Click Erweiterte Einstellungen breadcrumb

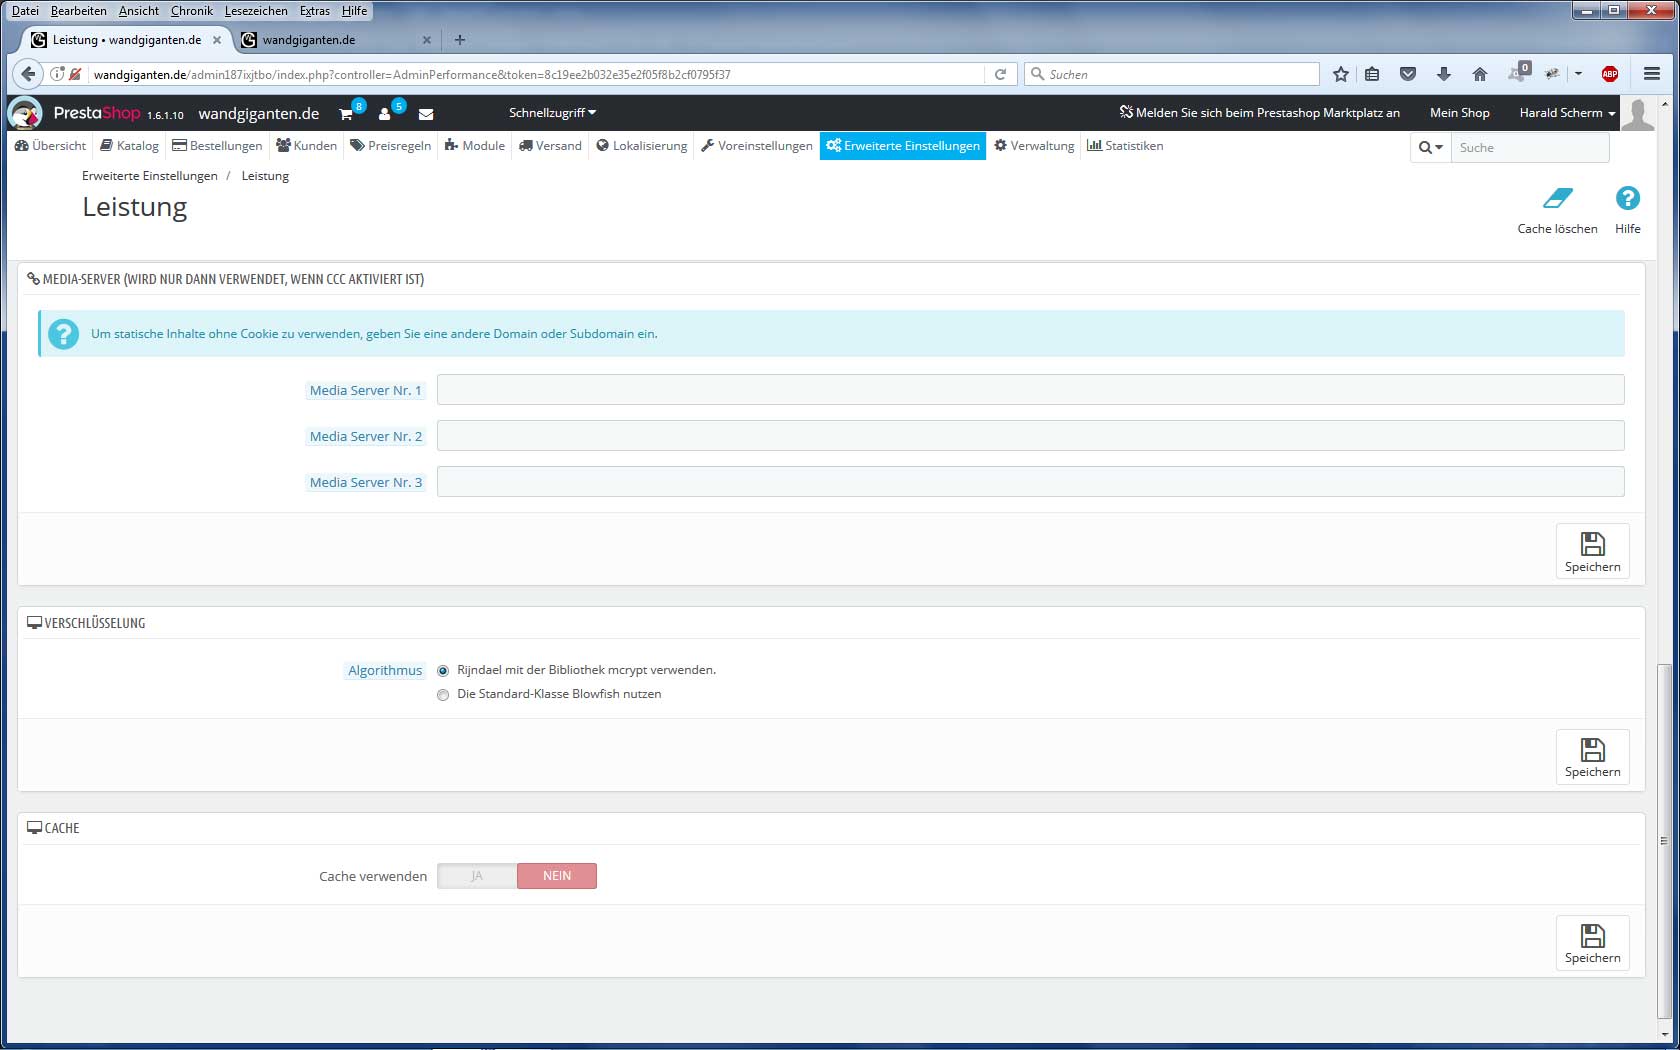(x=150, y=176)
